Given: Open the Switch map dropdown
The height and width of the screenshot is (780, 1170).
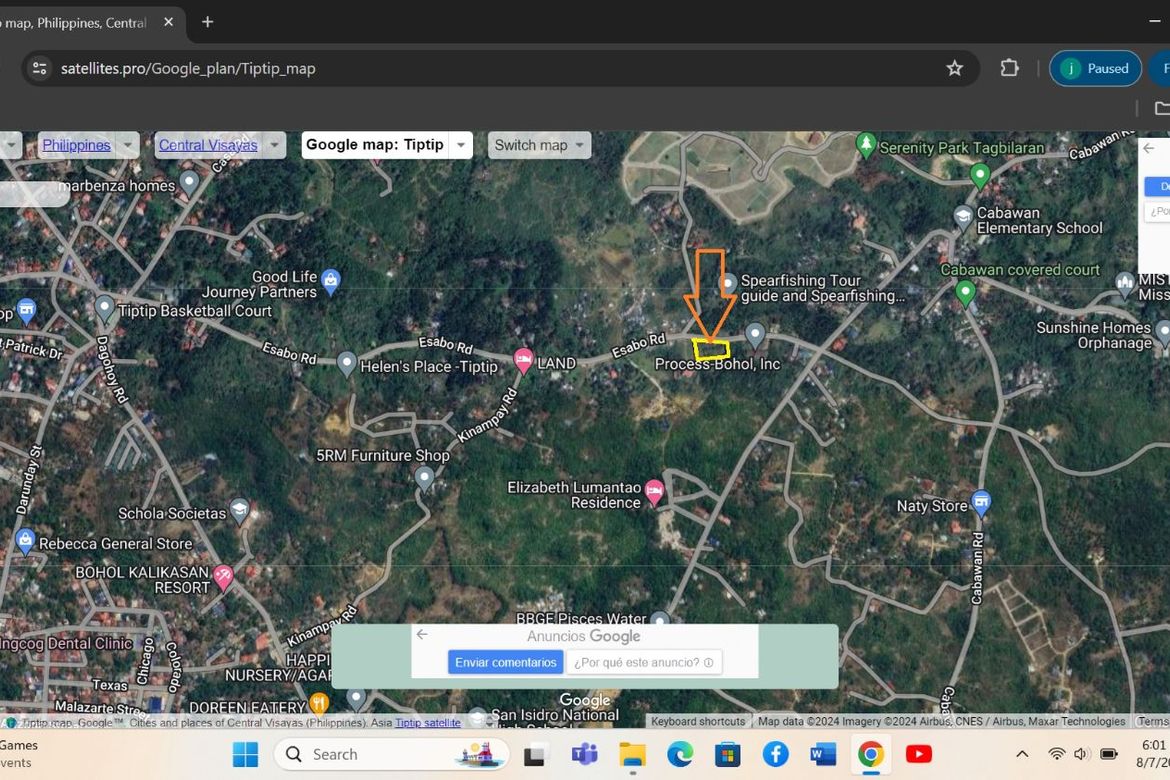Looking at the screenshot, I should (539, 145).
